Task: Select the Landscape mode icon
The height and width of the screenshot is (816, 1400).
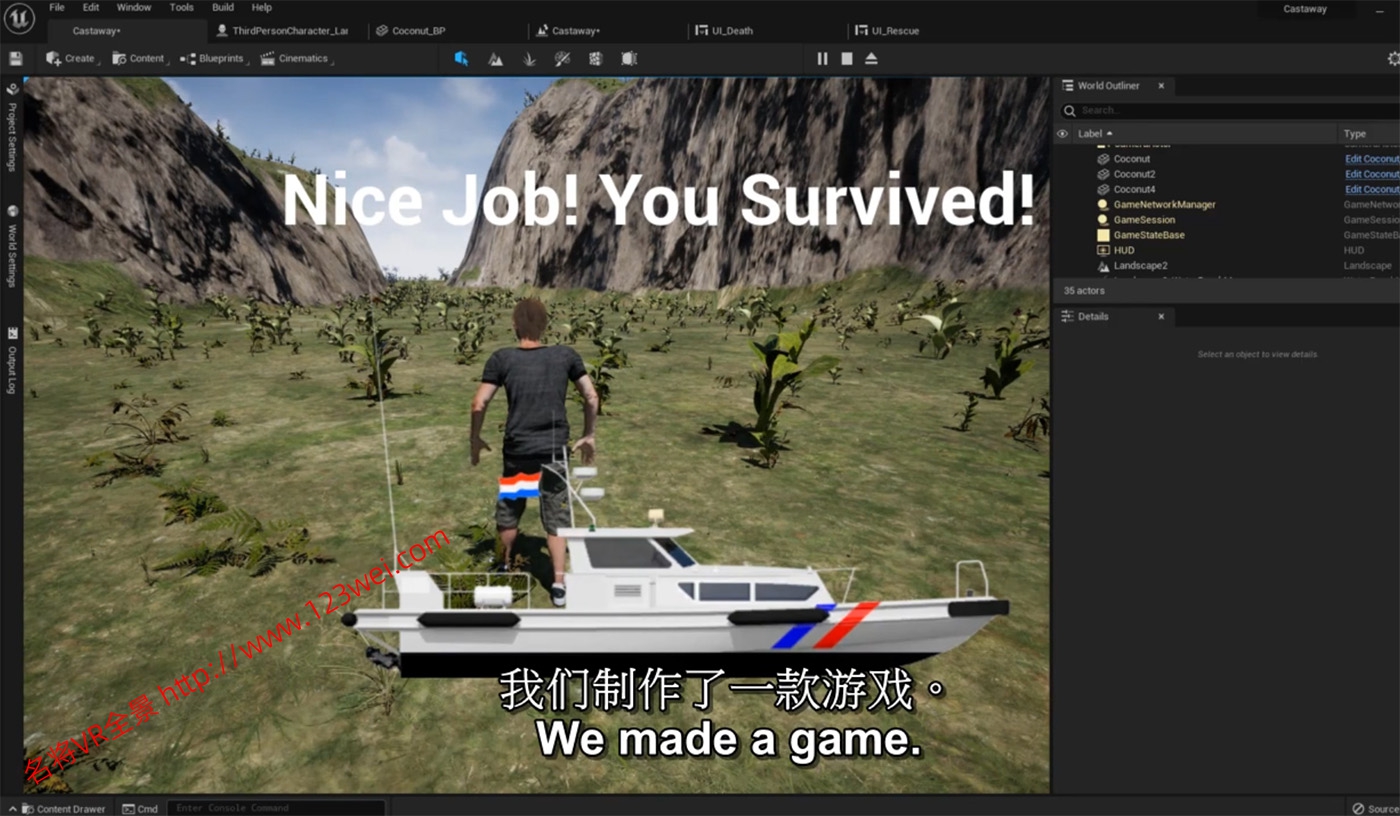Action: pyautogui.click(x=495, y=59)
